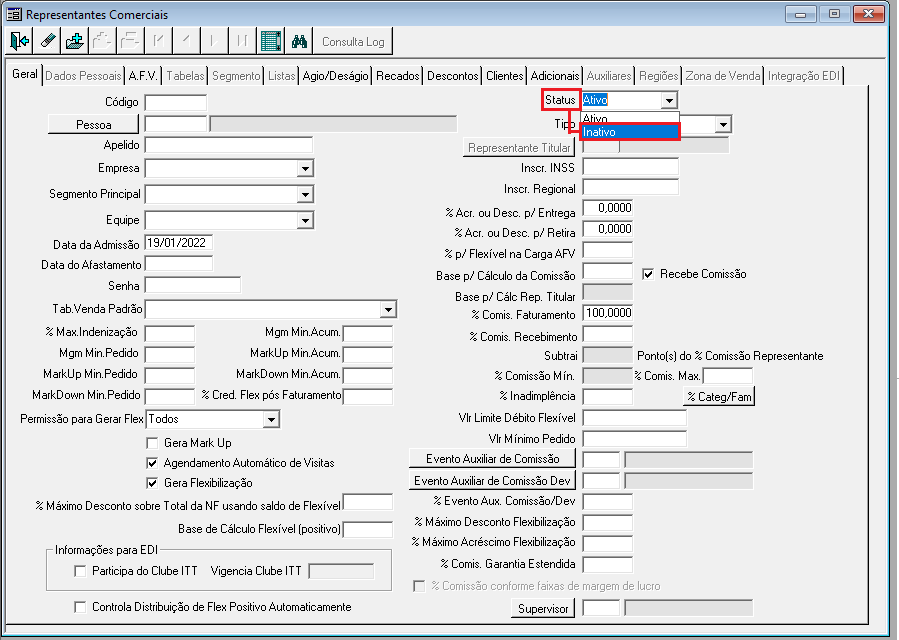899x640 pixels.
Task: Click the Consulta Log button
Action: [353, 42]
